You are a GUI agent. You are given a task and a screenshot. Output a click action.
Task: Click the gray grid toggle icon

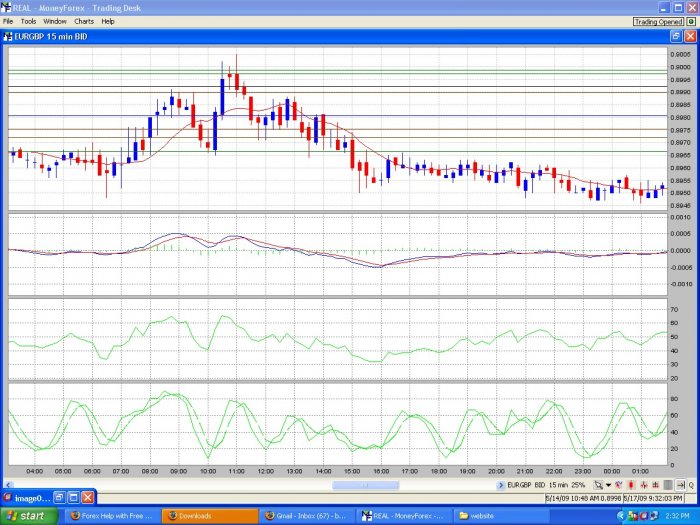(x=668, y=485)
